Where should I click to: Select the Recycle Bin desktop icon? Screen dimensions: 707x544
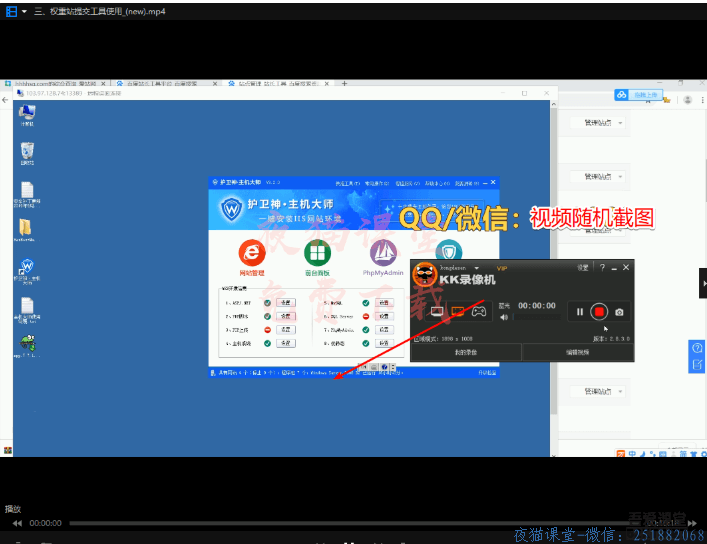click(27, 153)
